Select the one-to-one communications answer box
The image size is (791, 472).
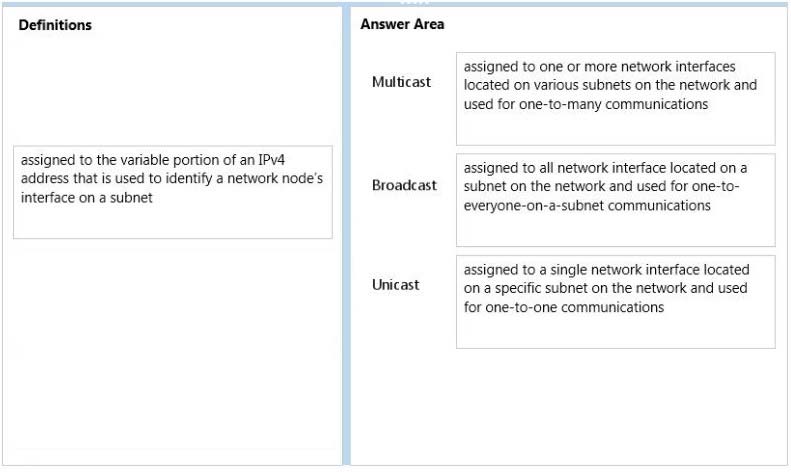615,302
